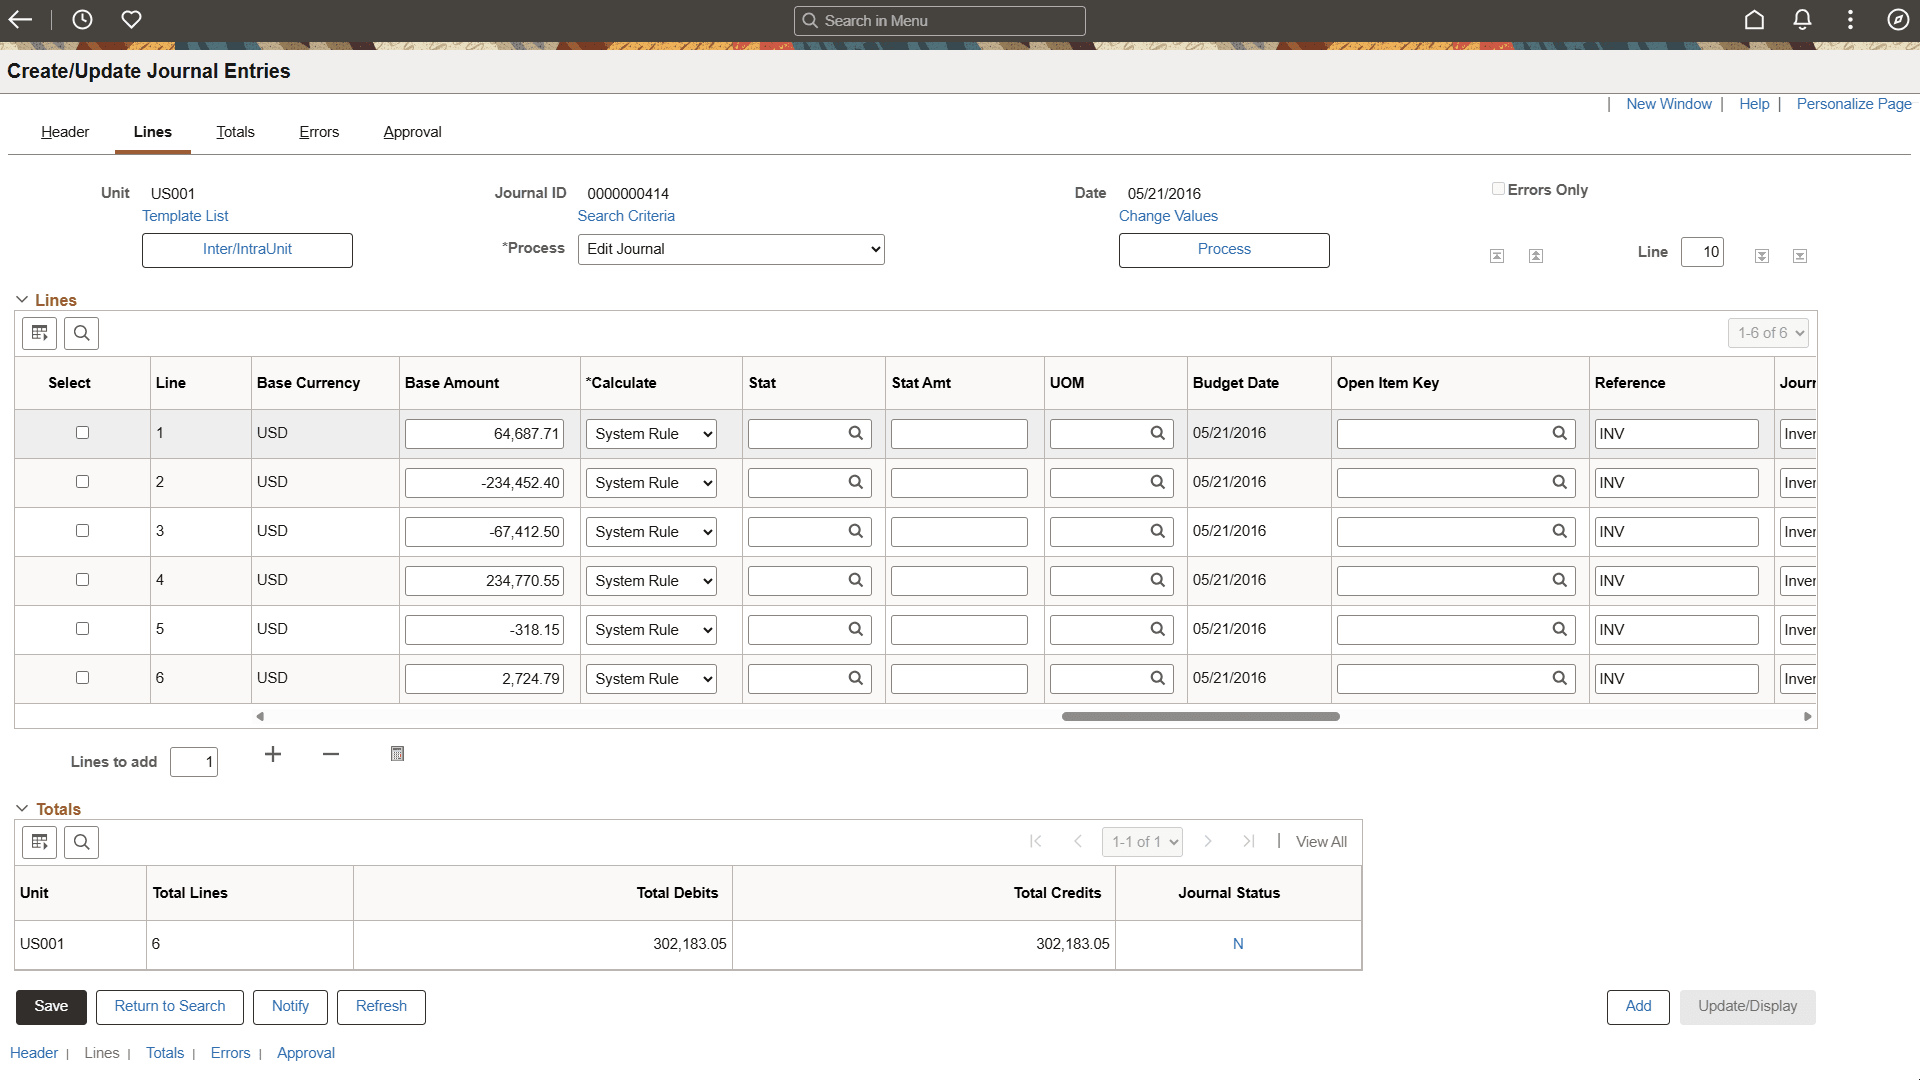The width and height of the screenshot is (1920, 1080).
Task: Open the NavBar compass icon
Action: click(1898, 20)
